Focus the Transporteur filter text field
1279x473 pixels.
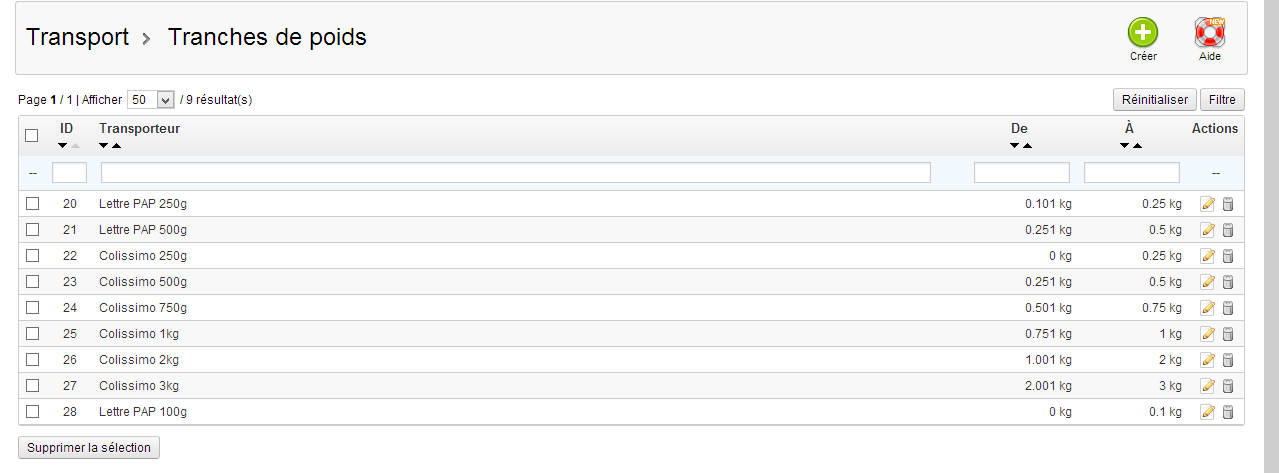tap(516, 173)
